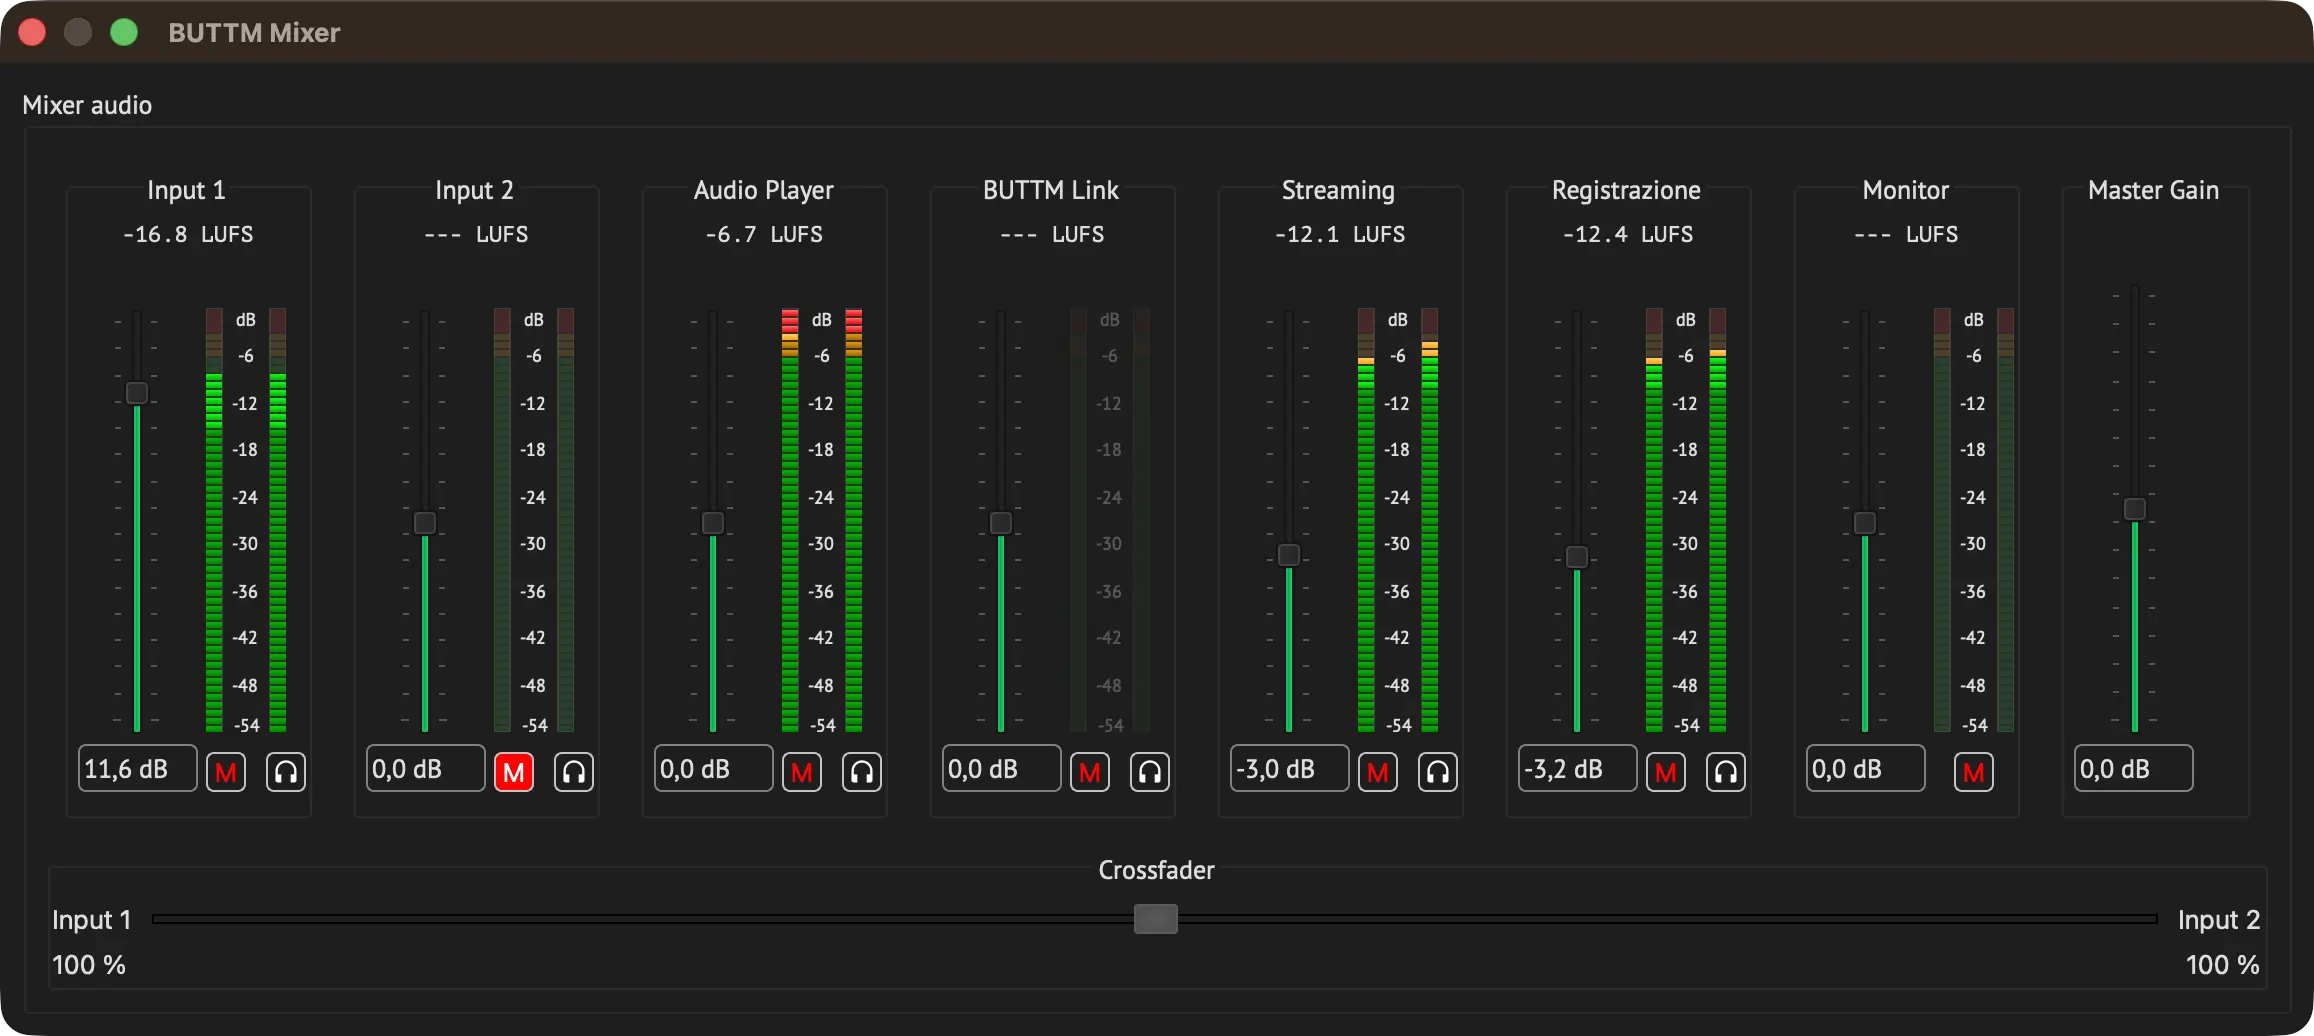
Task: Edit the Input 1 gain field 11,6 dB
Action: coord(138,769)
